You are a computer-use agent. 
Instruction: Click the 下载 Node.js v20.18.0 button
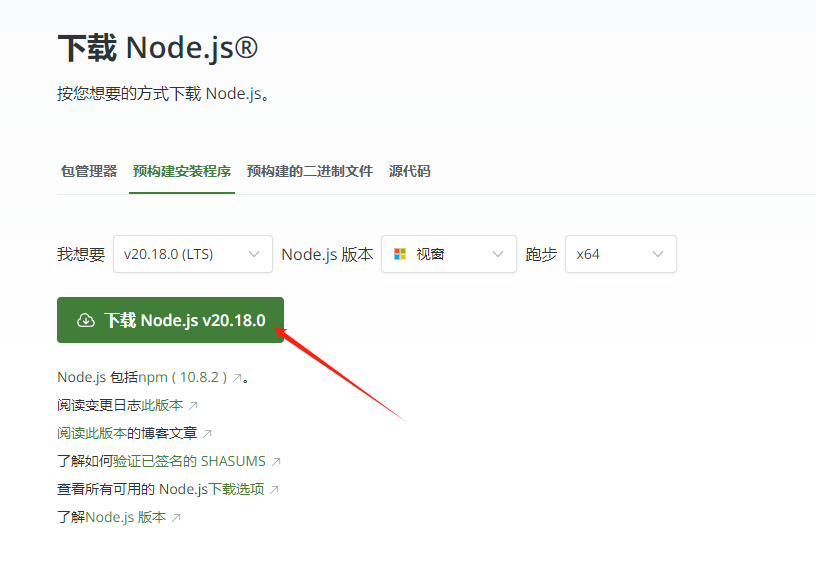click(x=170, y=320)
